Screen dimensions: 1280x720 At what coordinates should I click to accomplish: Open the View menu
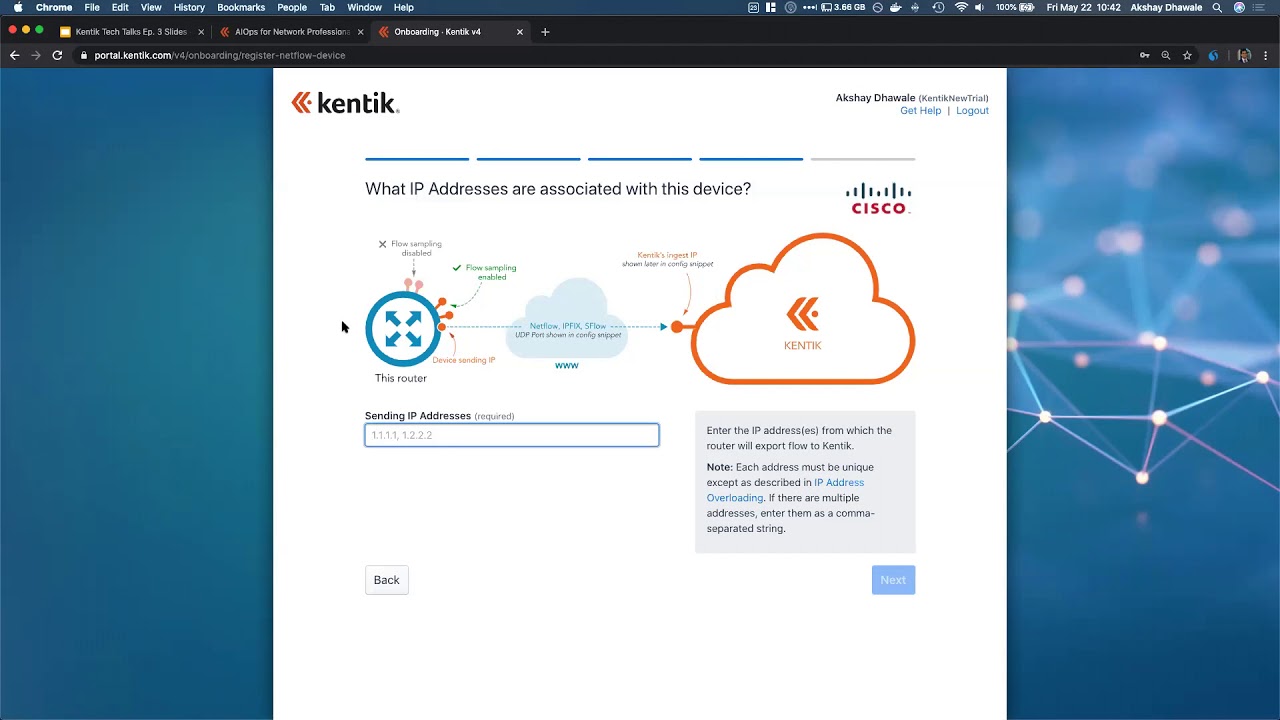pos(151,7)
